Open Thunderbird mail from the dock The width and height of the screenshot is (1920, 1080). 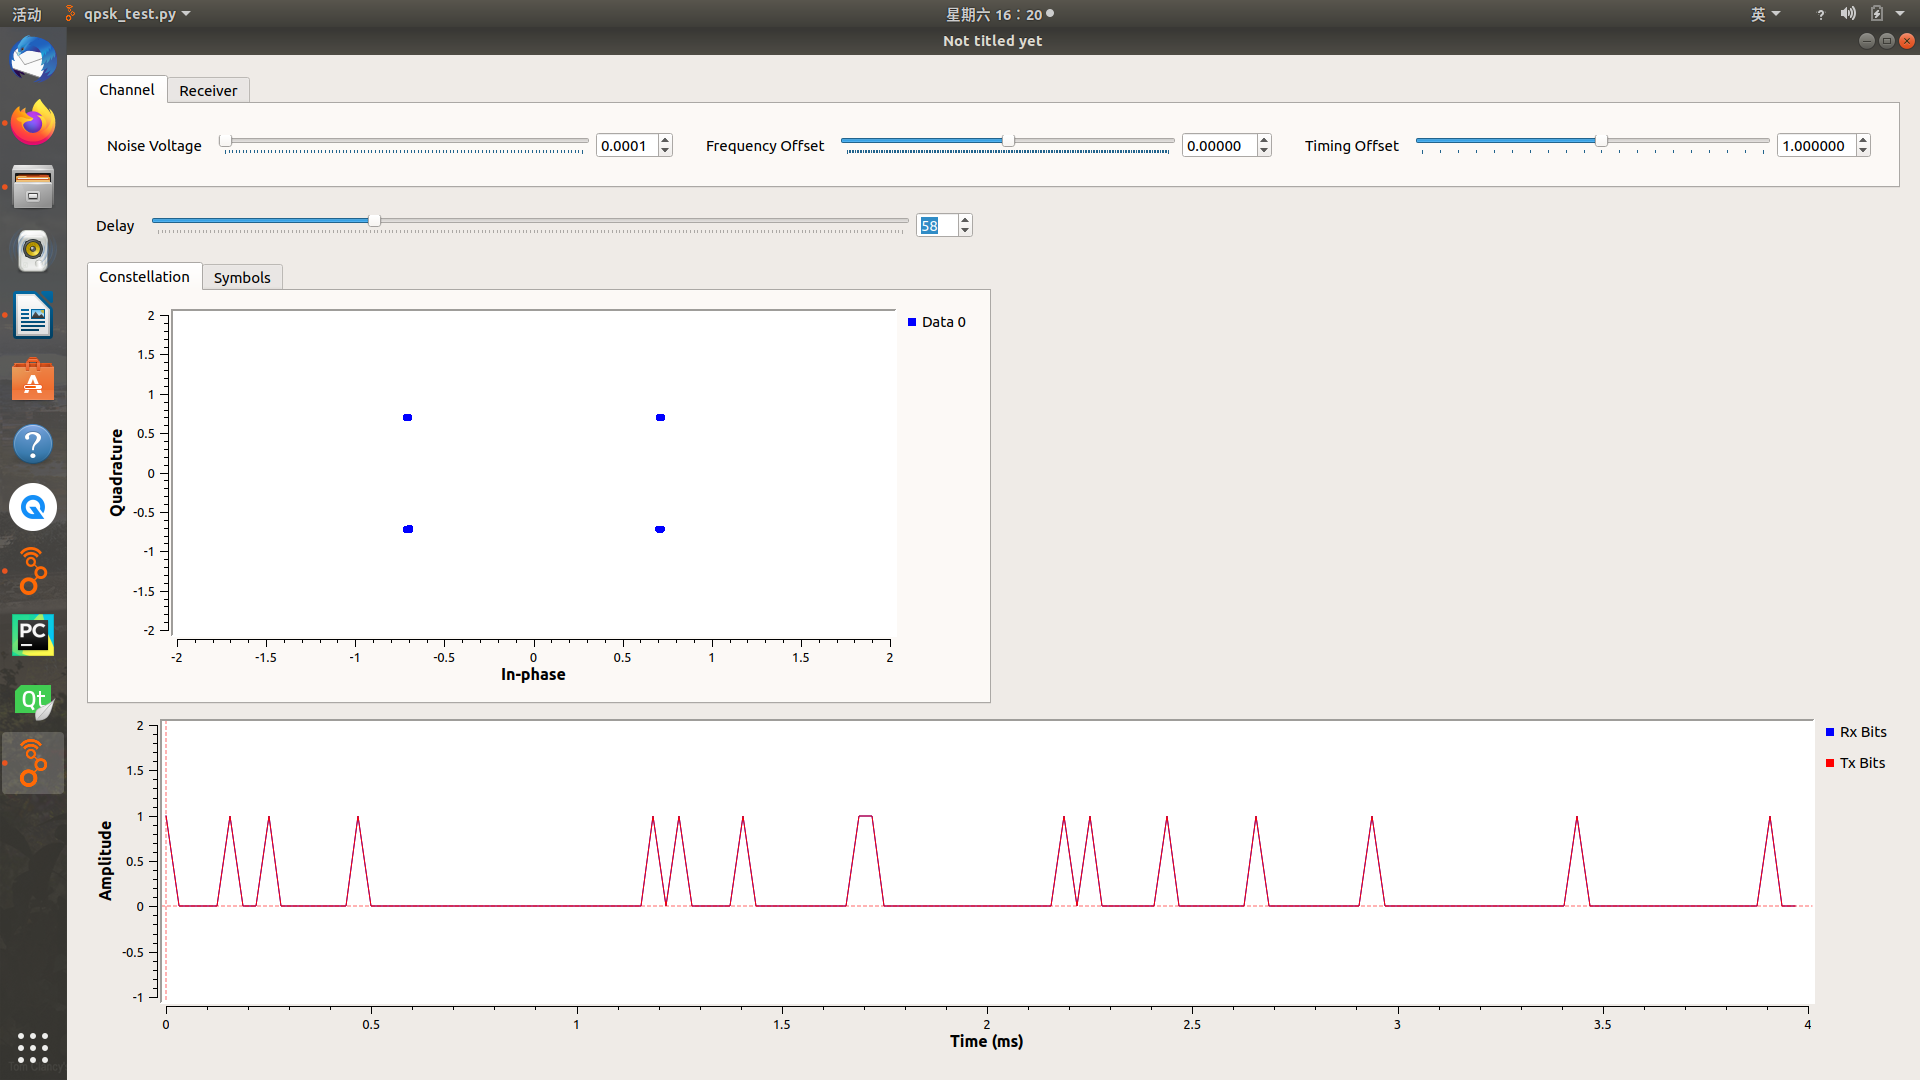pyautogui.click(x=33, y=59)
